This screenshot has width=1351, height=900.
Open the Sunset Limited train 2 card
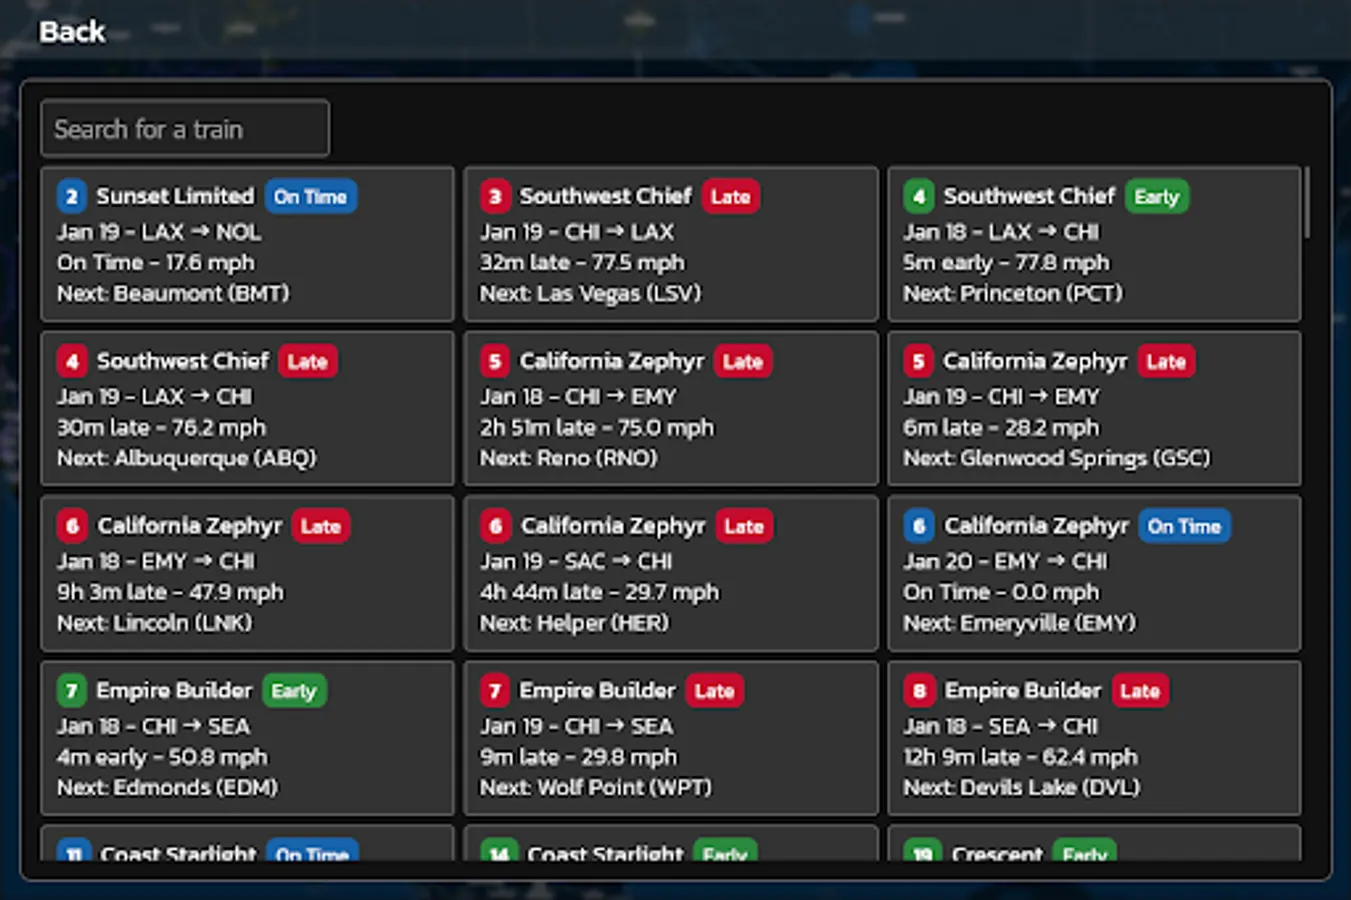247,244
